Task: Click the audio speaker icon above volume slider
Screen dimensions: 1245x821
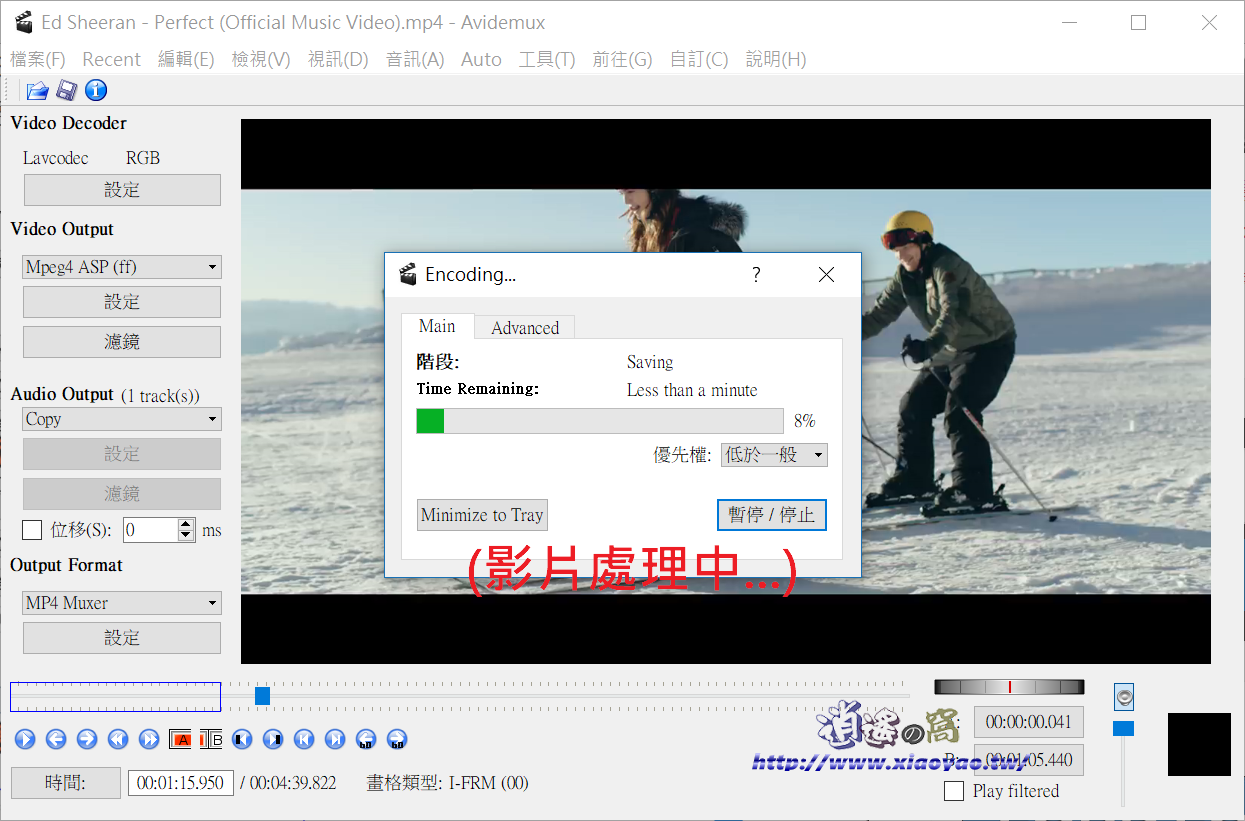Action: [x=1124, y=697]
